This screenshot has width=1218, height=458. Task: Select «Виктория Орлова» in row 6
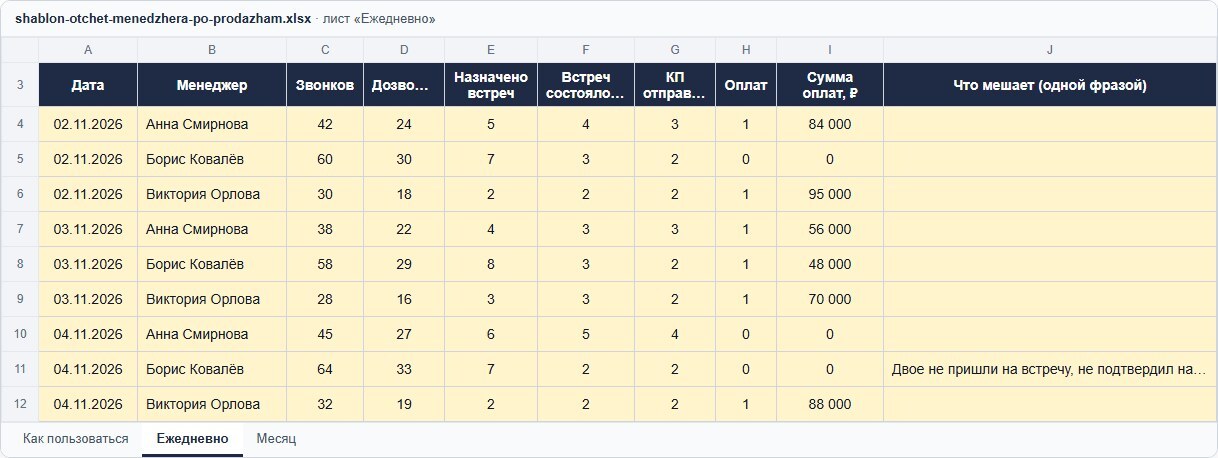coord(212,194)
